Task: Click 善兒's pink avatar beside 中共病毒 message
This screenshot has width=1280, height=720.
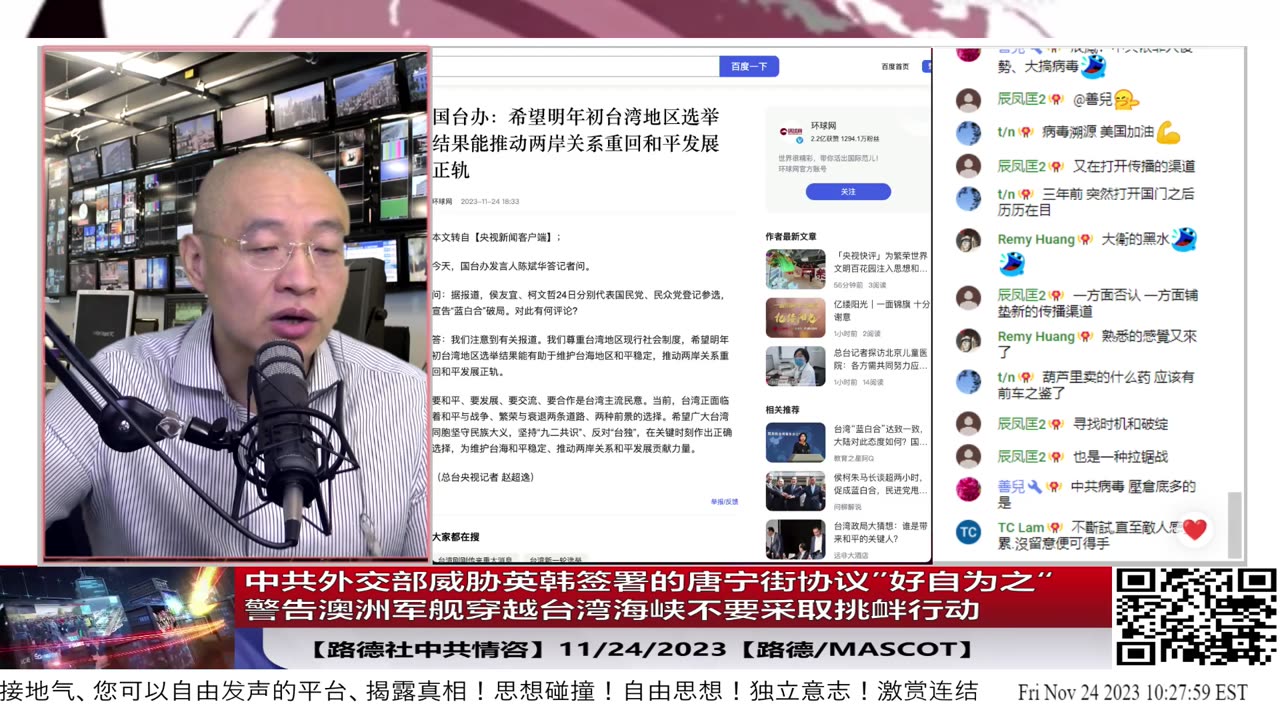Action: click(968, 489)
